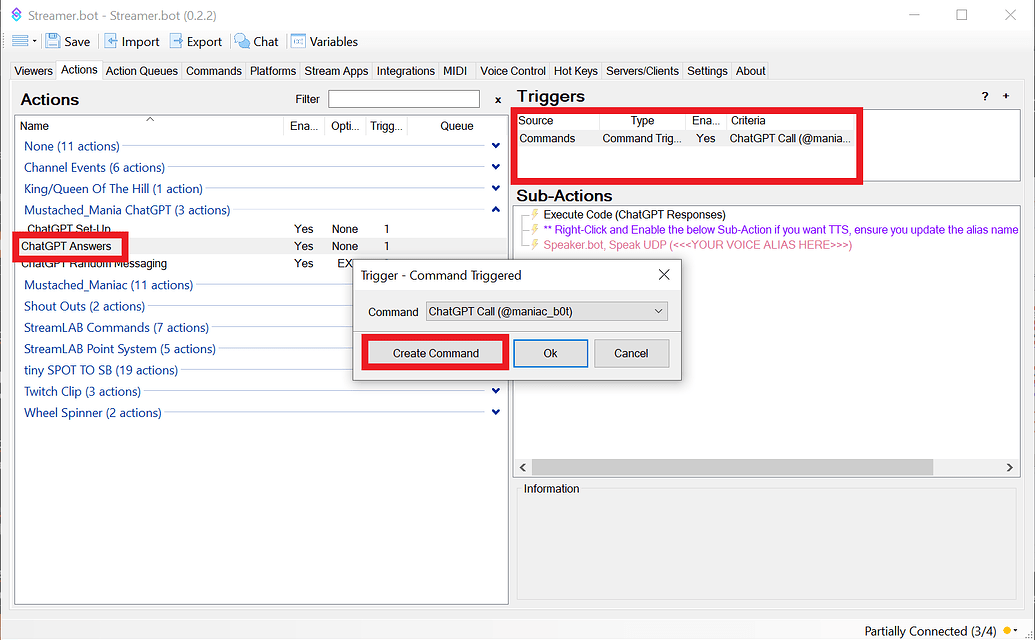Select the Execute Code sub-action
The height and width of the screenshot is (640, 1035).
(634, 215)
